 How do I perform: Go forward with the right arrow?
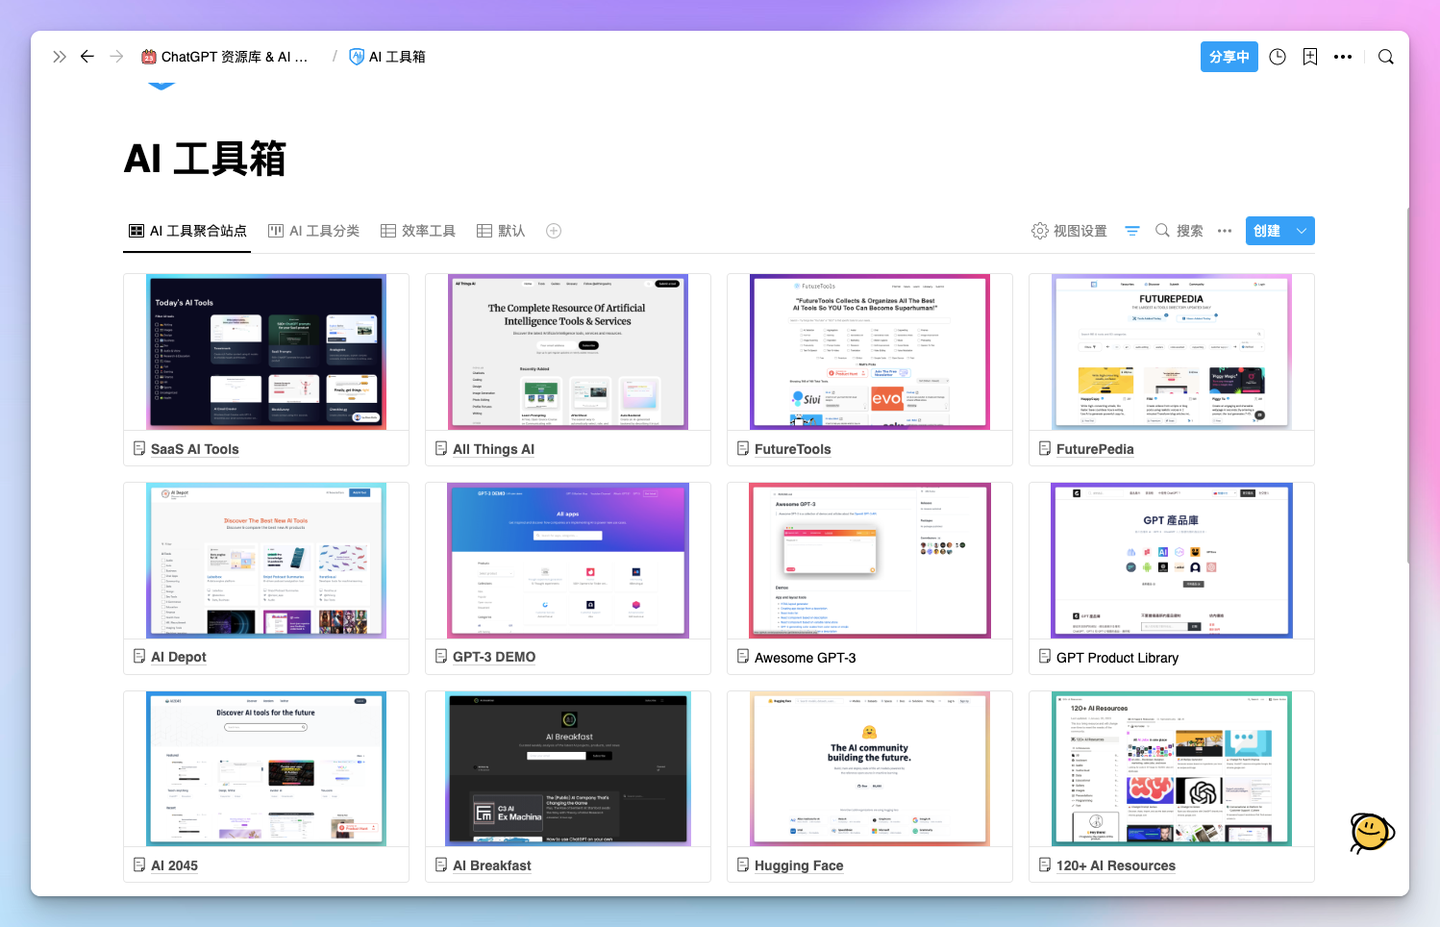(x=116, y=57)
